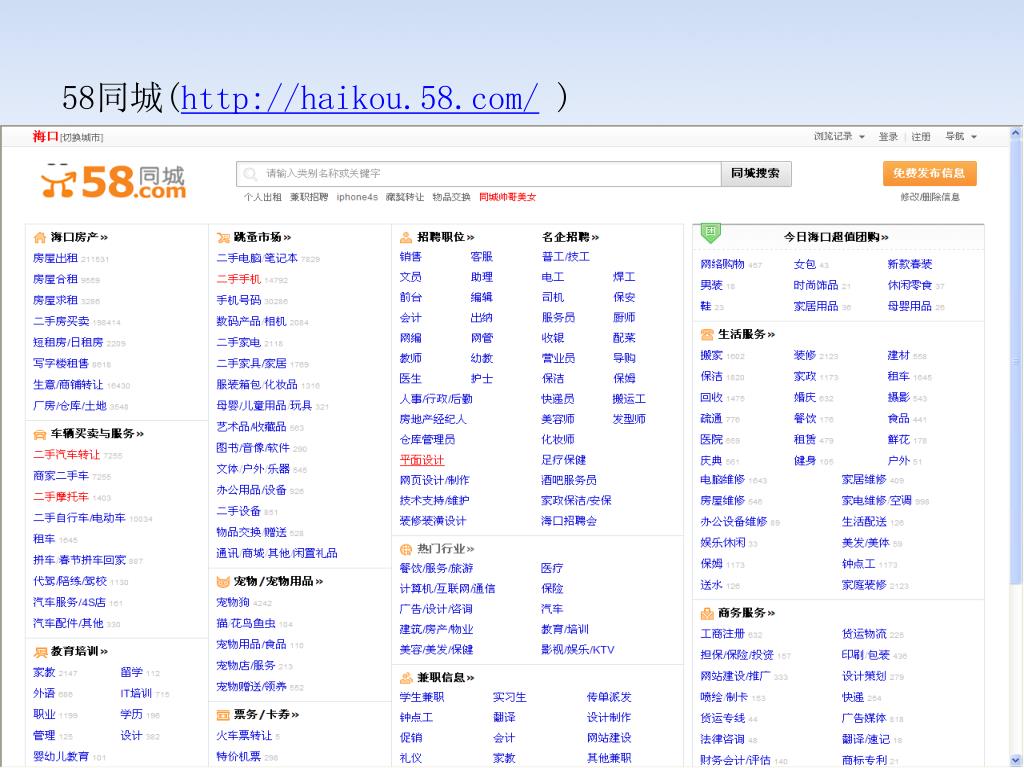
Task: Click the 58同城 logo
Action: [x=113, y=181]
